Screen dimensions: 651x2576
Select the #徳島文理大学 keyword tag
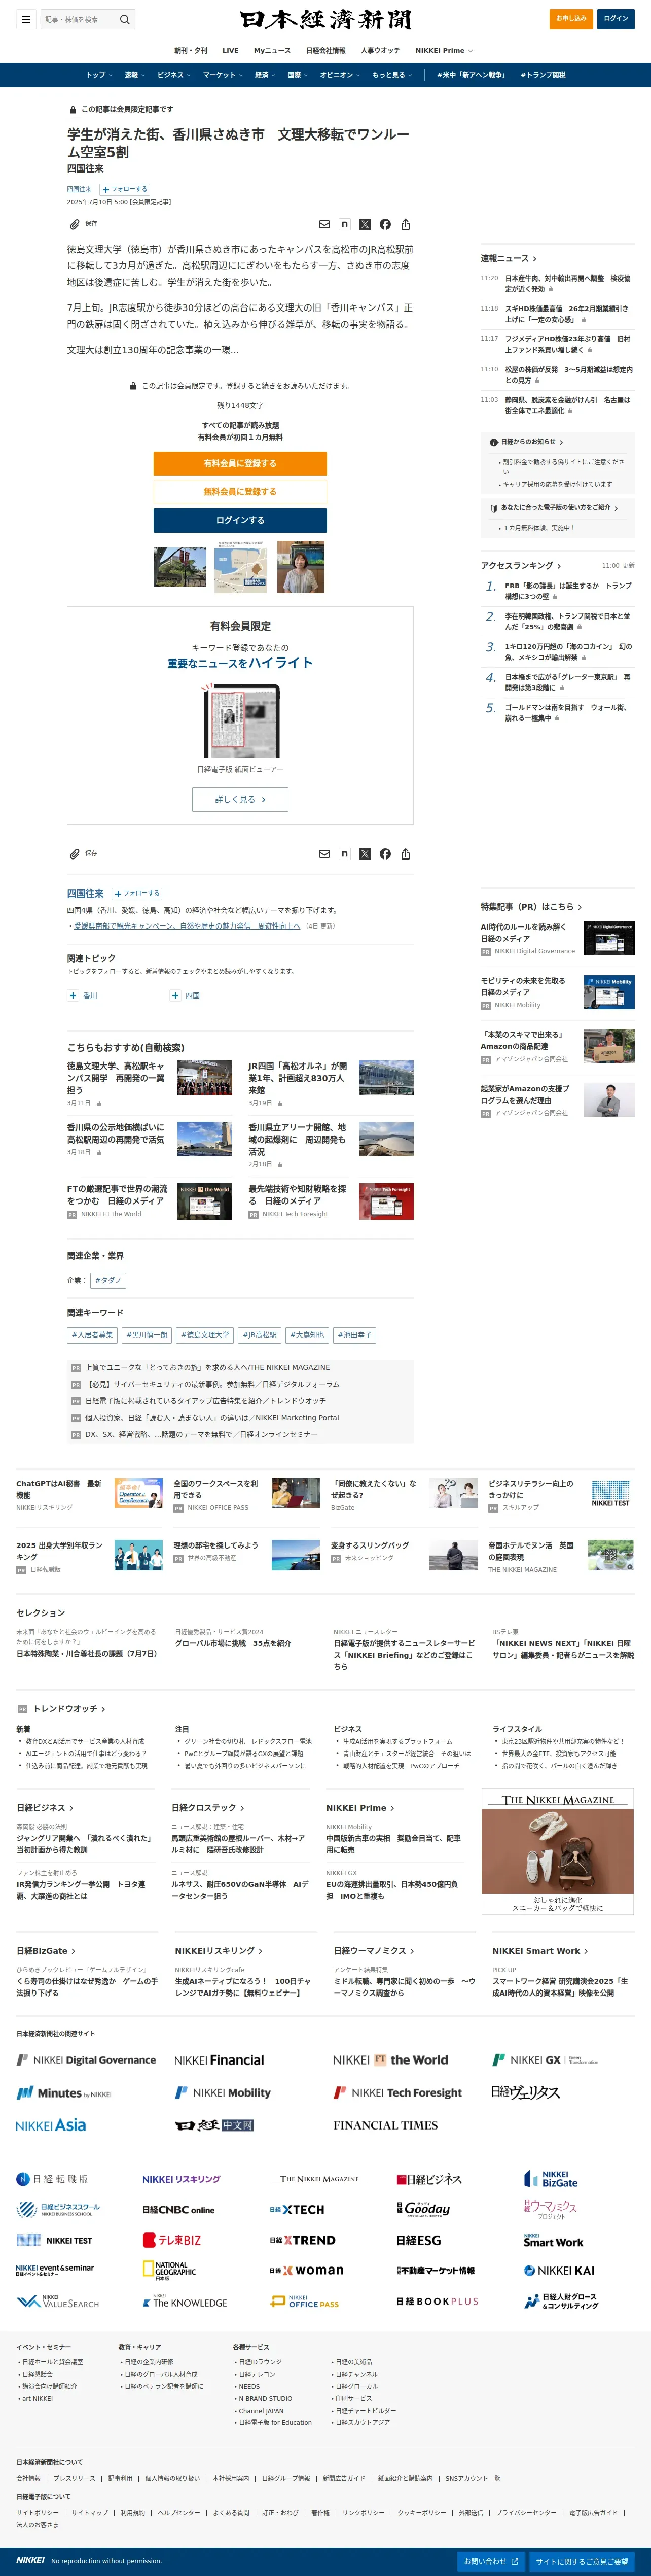click(205, 1334)
